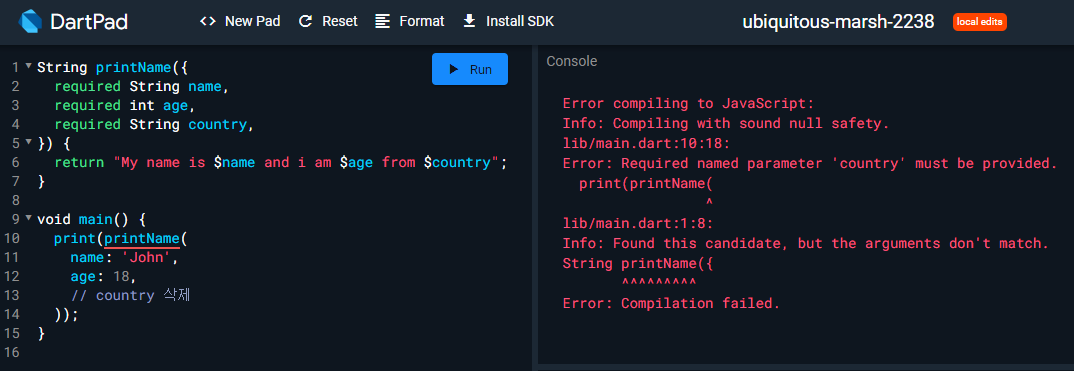This screenshot has height=371, width=1074.
Task: Click the Format lines icon
Action: 383,21
